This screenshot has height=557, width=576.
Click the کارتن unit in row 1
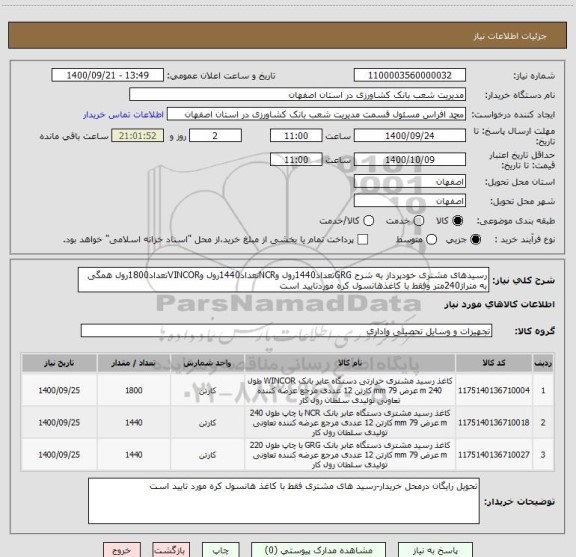pyautogui.click(x=208, y=391)
